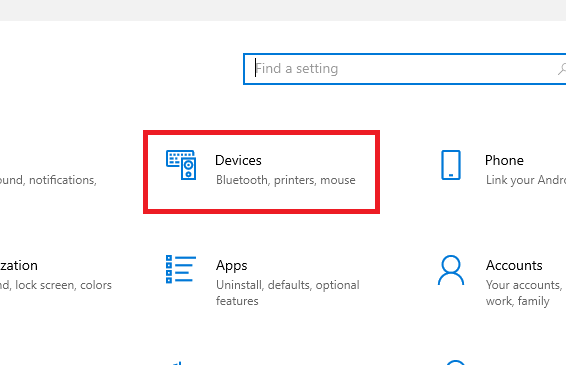Open the Devices category title
566x365 pixels.
tap(238, 160)
